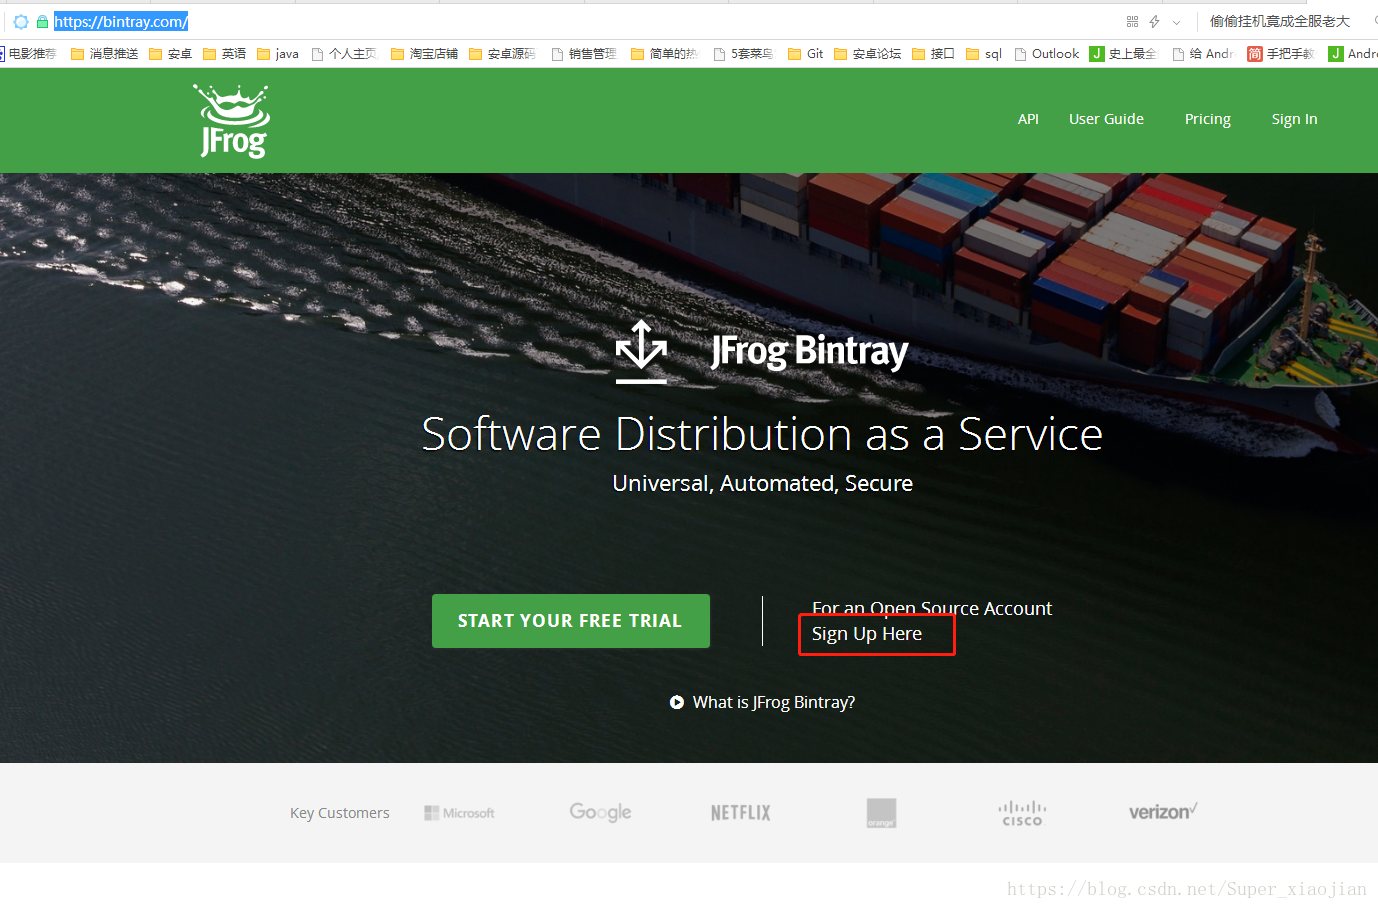
Task: Open the 消息推送 bookmark folder
Action: [x=104, y=54]
